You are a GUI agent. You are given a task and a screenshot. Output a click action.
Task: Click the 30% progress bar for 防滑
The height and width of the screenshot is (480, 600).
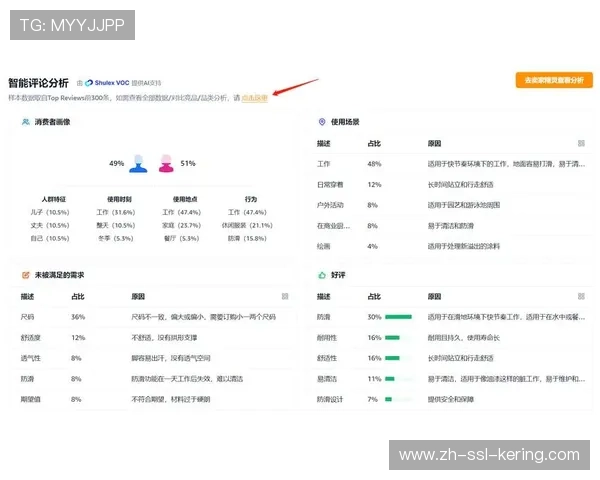(398, 317)
